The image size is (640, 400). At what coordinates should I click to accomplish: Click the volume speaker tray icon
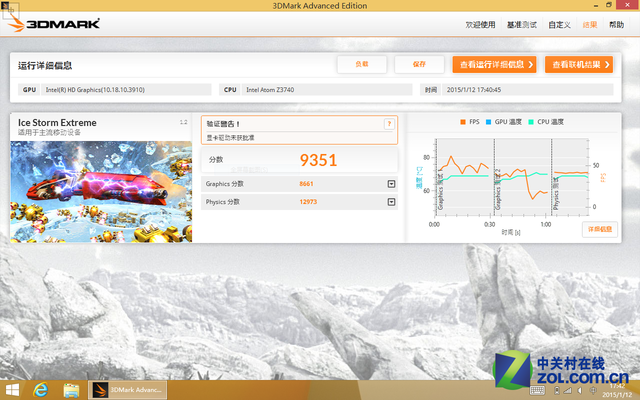pos(580,391)
